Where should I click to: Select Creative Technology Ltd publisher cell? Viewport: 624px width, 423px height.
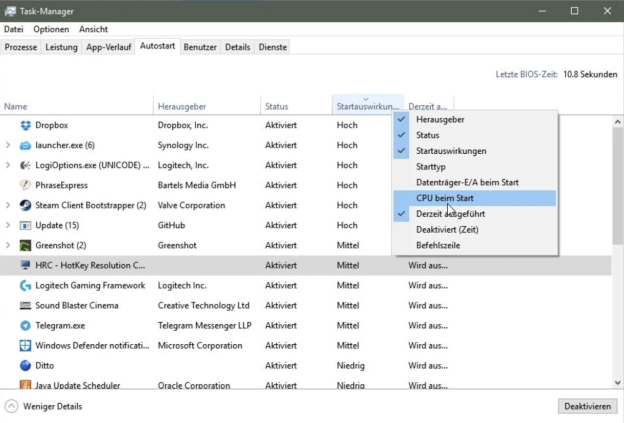click(203, 305)
